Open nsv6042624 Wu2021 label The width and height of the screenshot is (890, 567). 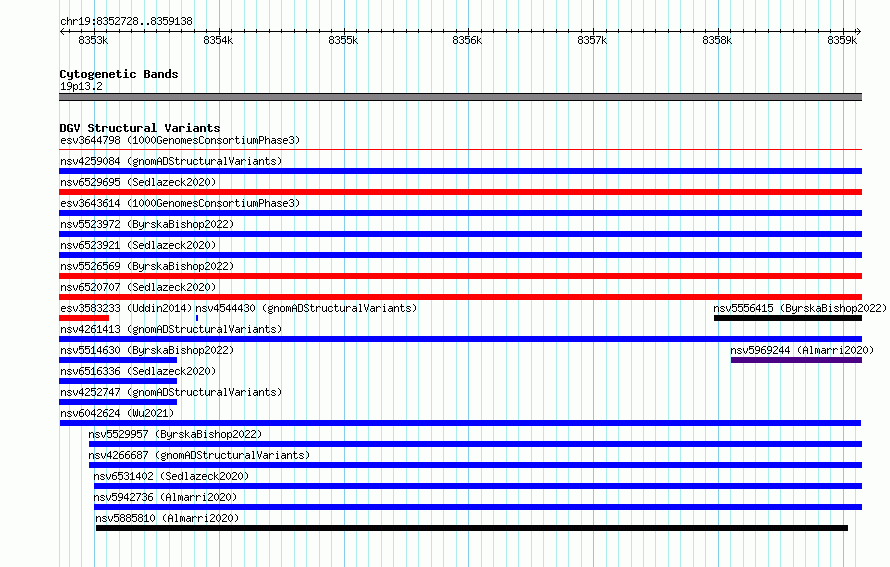coord(117,413)
